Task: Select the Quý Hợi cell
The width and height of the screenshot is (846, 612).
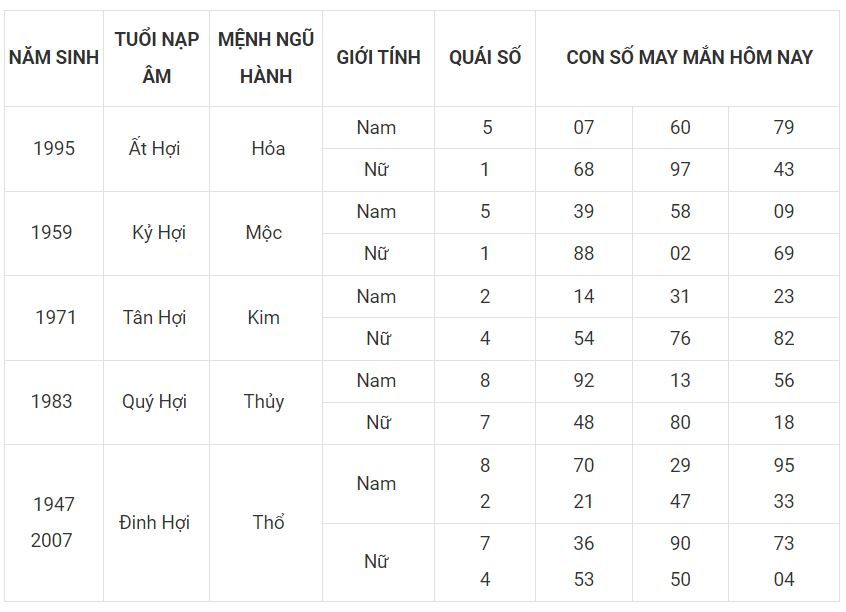Action: (154, 402)
